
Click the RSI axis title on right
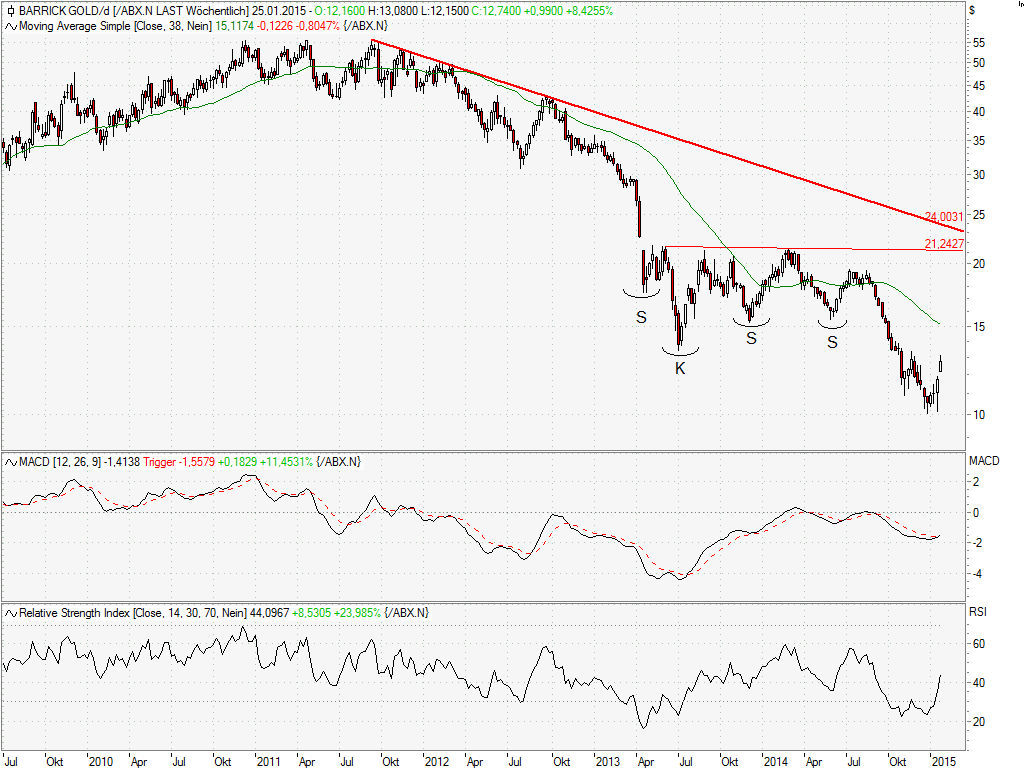[978, 612]
